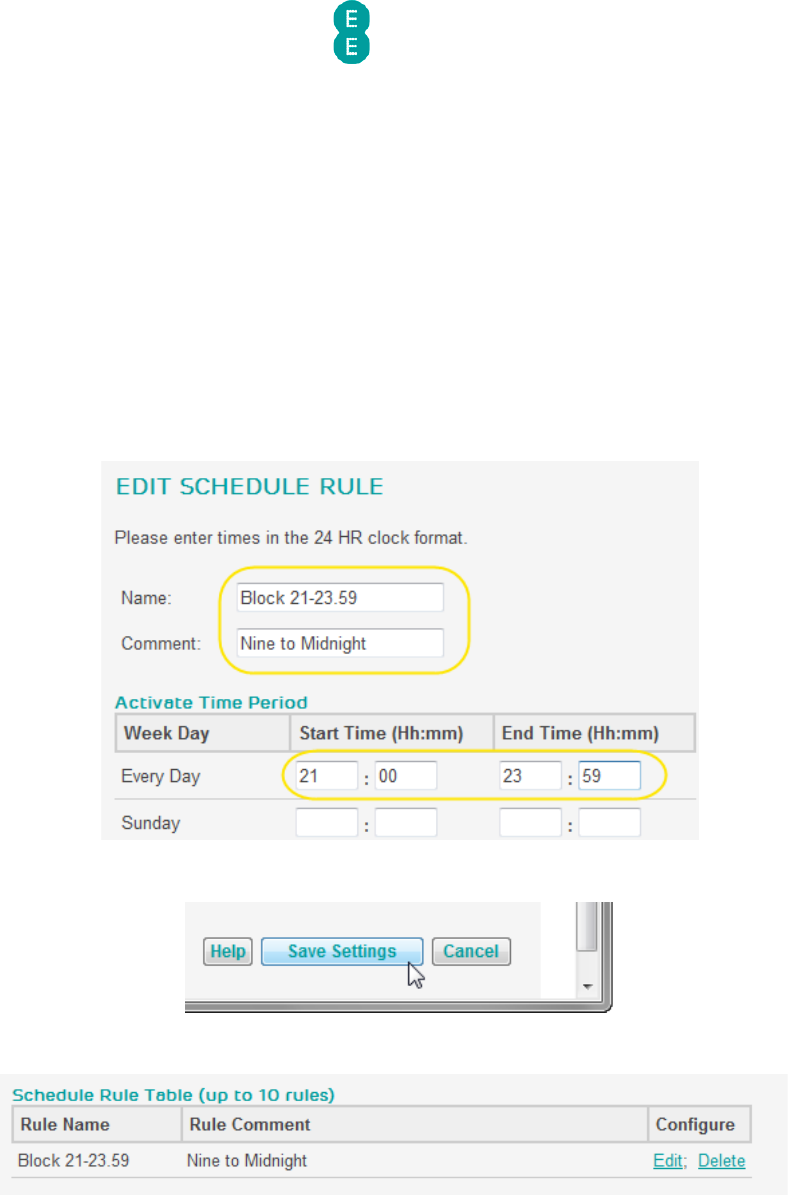Click the Every Day end minutes field
Image resolution: width=788 pixels, height=1195 pixels.
tap(610, 776)
